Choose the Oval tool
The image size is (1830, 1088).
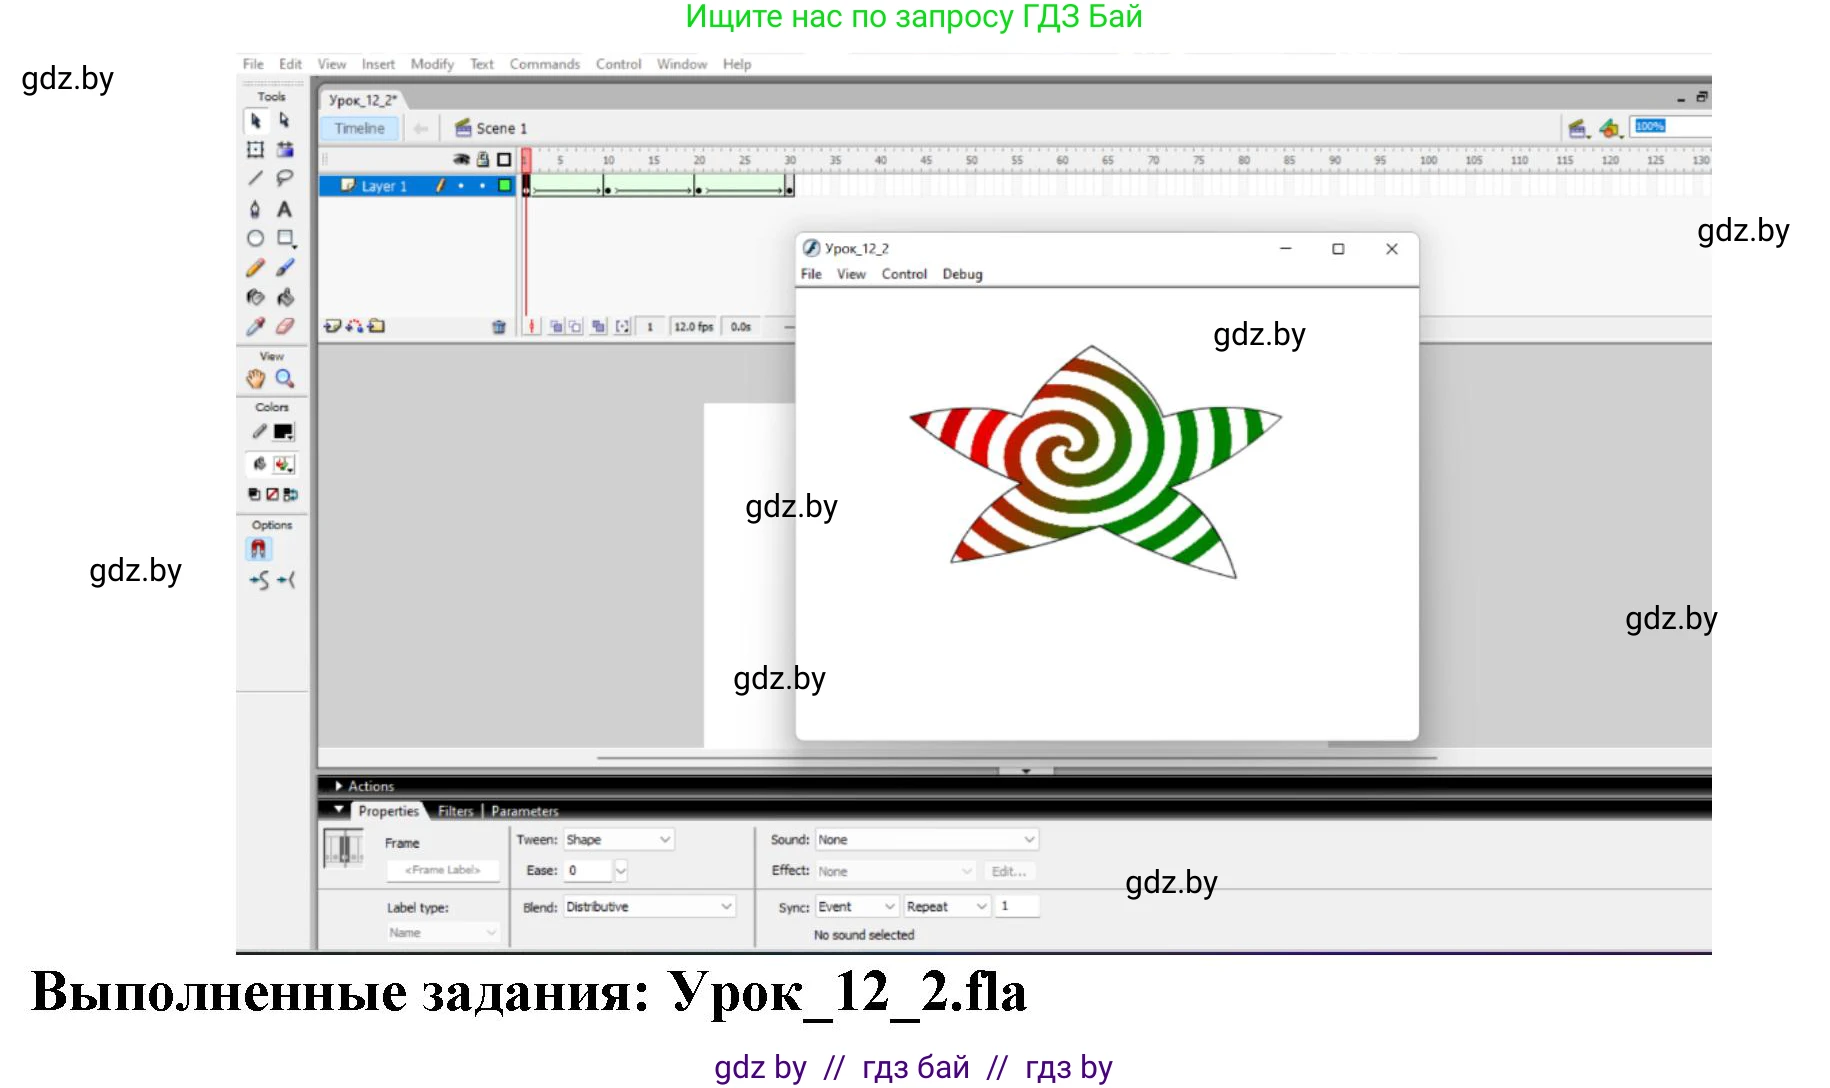point(255,238)
